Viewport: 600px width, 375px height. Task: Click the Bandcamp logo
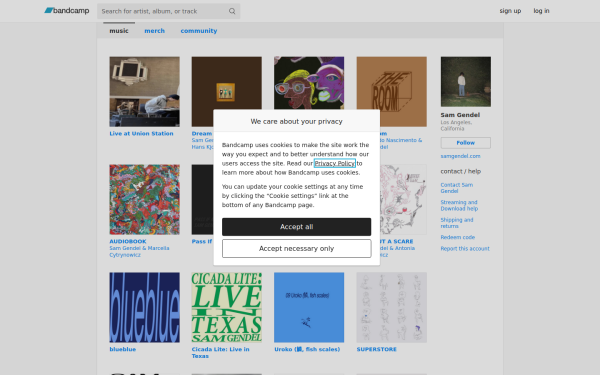click(67, 11)
